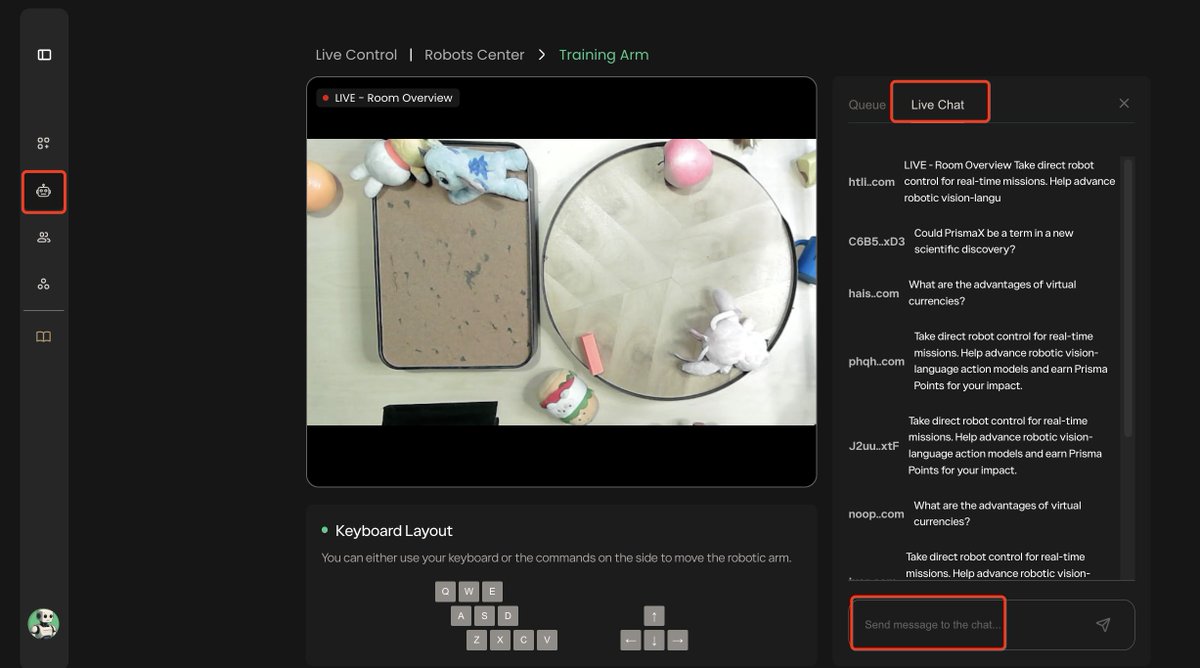Click the Training Arm breadcrumb
This screenshot has width=1200, height=668.
(x=604, y=55)
